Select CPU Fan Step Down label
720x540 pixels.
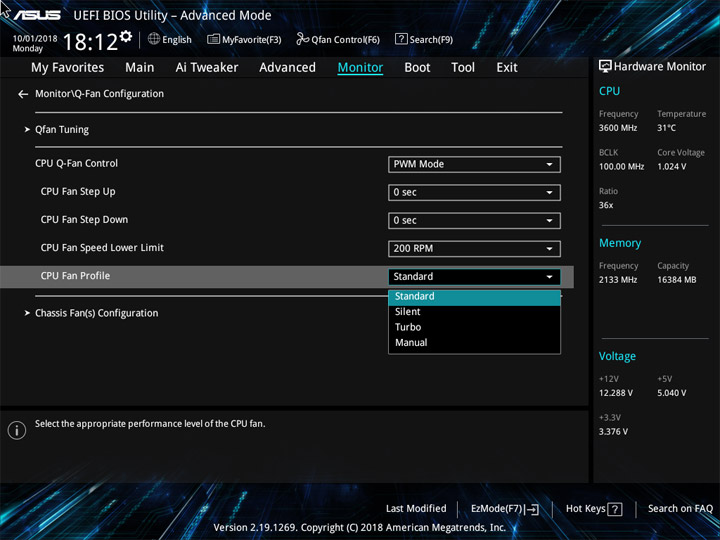(84, 220)
